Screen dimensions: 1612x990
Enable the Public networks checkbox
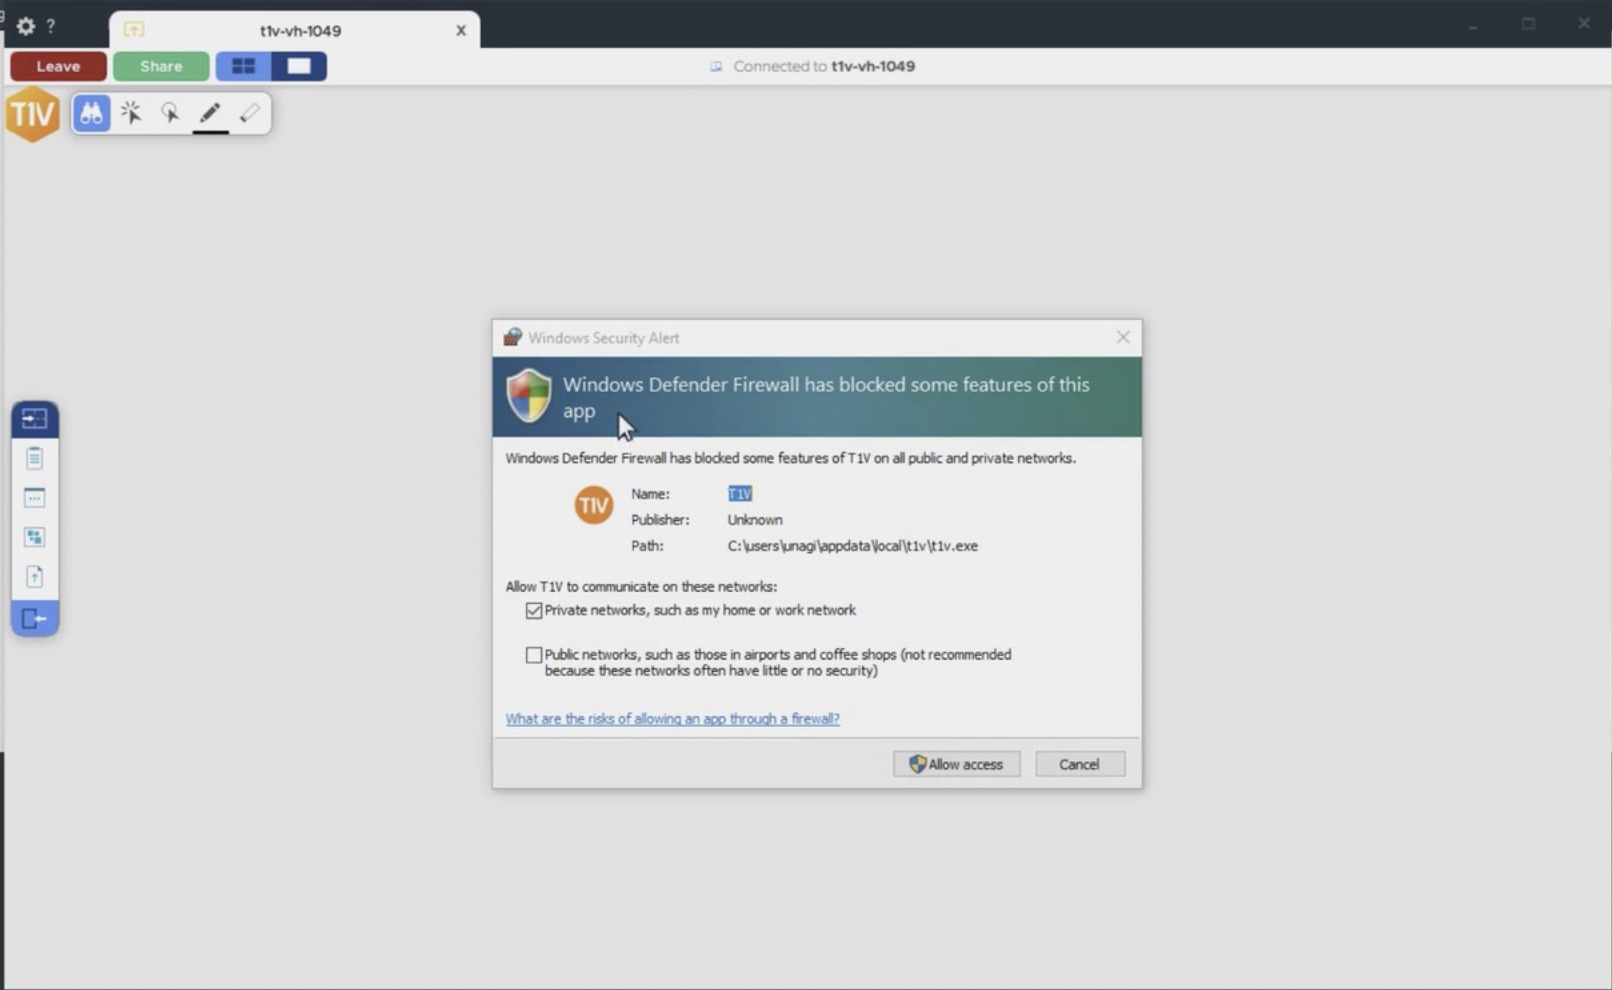click(534, 655)
